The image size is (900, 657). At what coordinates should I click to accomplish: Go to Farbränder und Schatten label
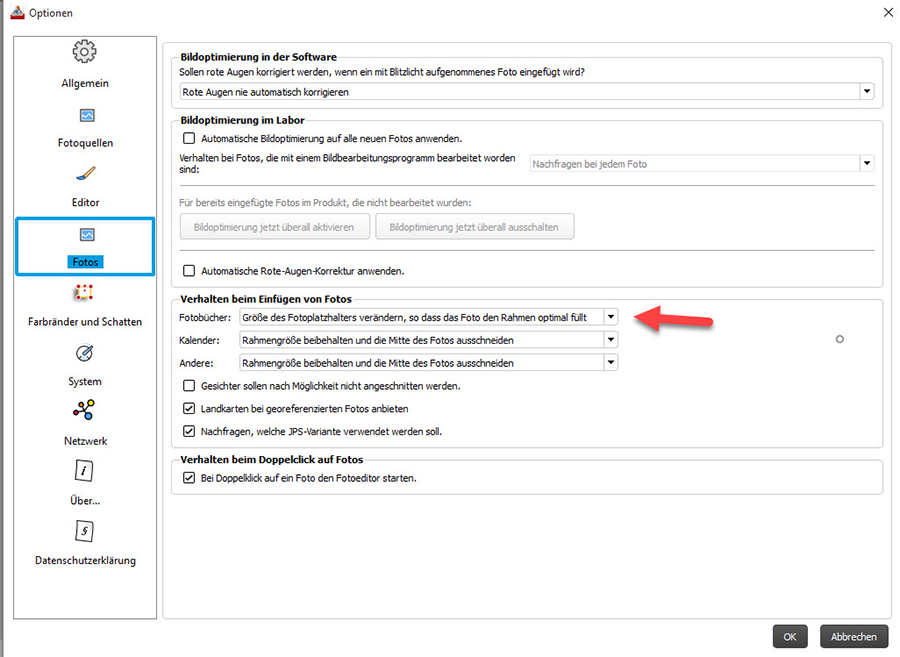(85, 322)
